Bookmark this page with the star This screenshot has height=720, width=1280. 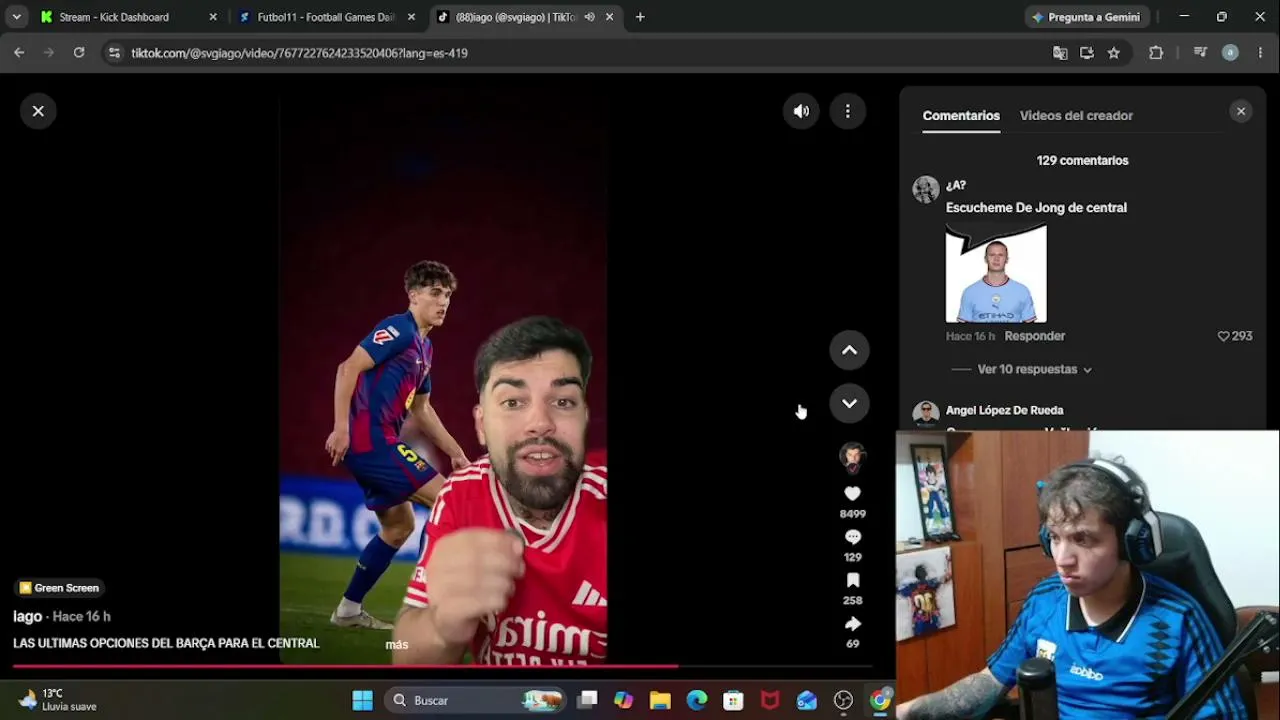(1114, 53)
